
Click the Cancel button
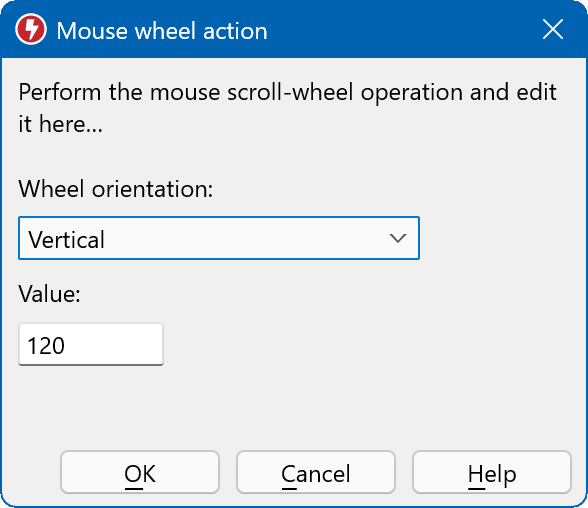[x=316, y=472]
